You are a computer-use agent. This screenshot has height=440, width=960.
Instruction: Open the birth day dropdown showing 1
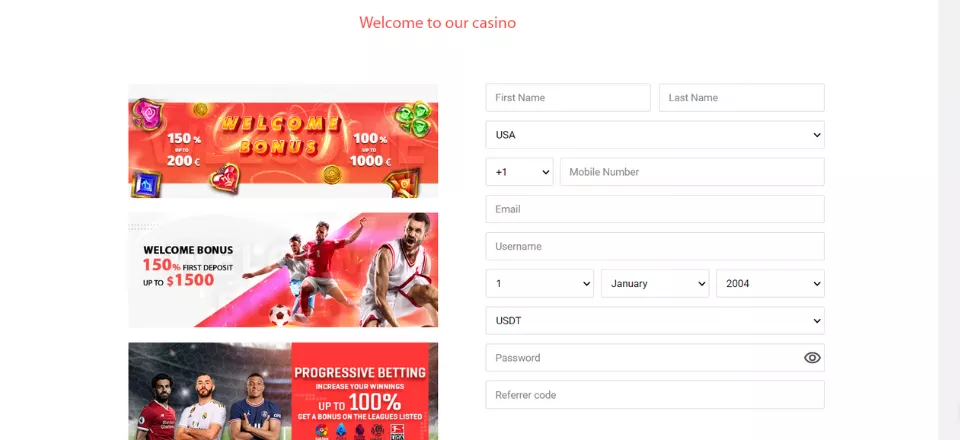click(539, 284)
